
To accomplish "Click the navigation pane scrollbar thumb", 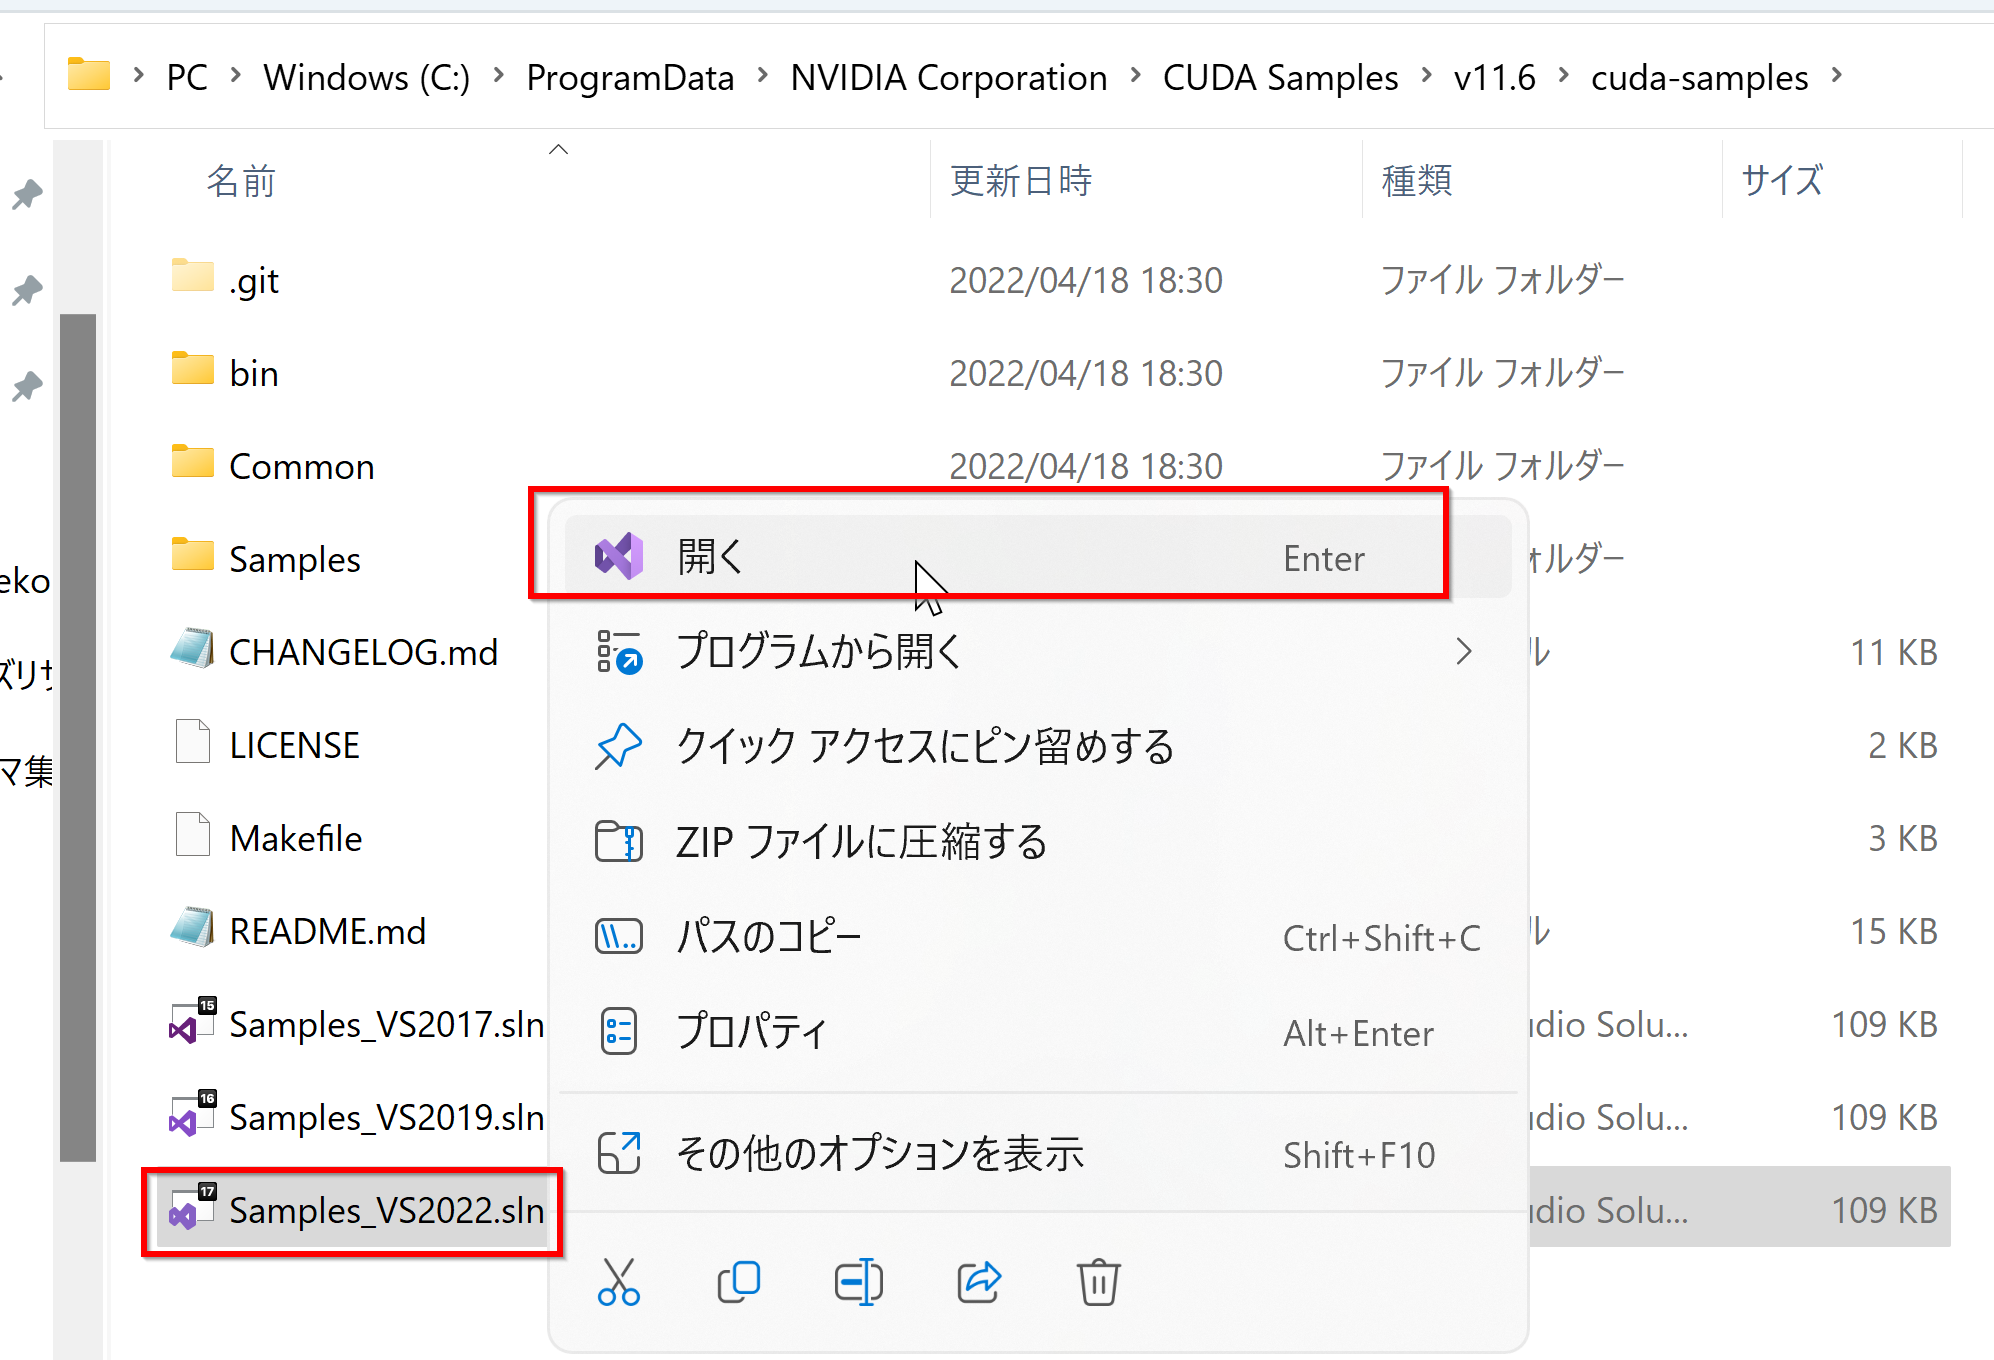I will tap(78, 738).
